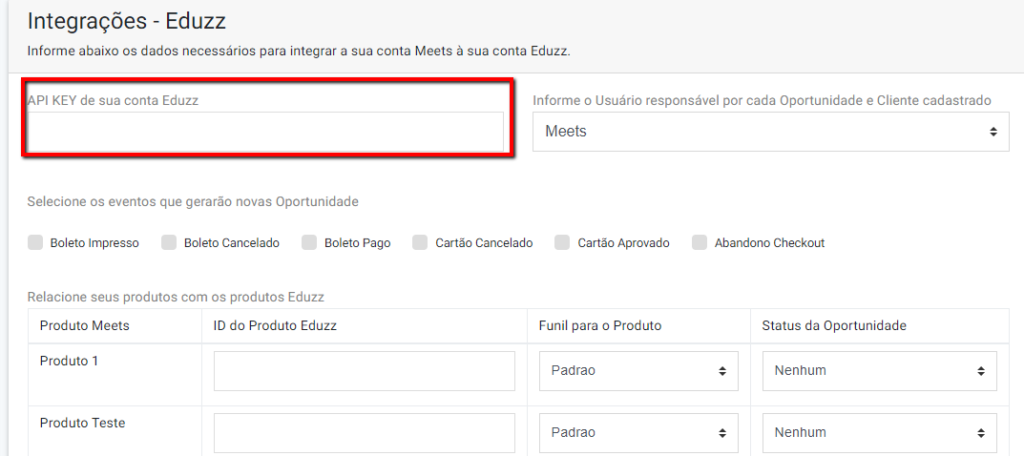Click the API KEY de sua conta Eduzz field
The image size is (1024, 456).
[265, 131]
